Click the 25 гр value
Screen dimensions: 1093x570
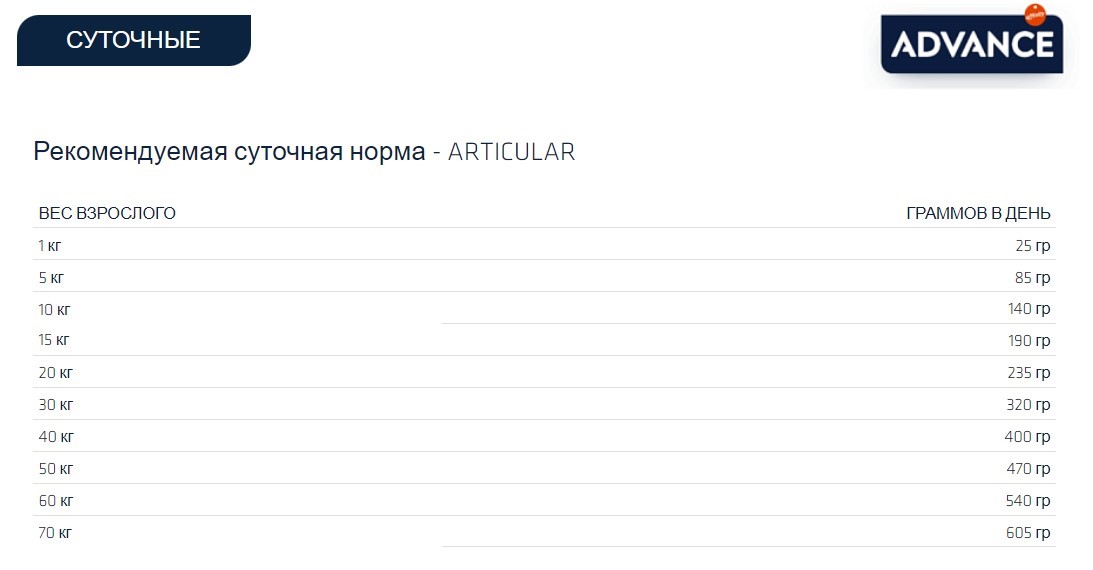pos(1033,245)
